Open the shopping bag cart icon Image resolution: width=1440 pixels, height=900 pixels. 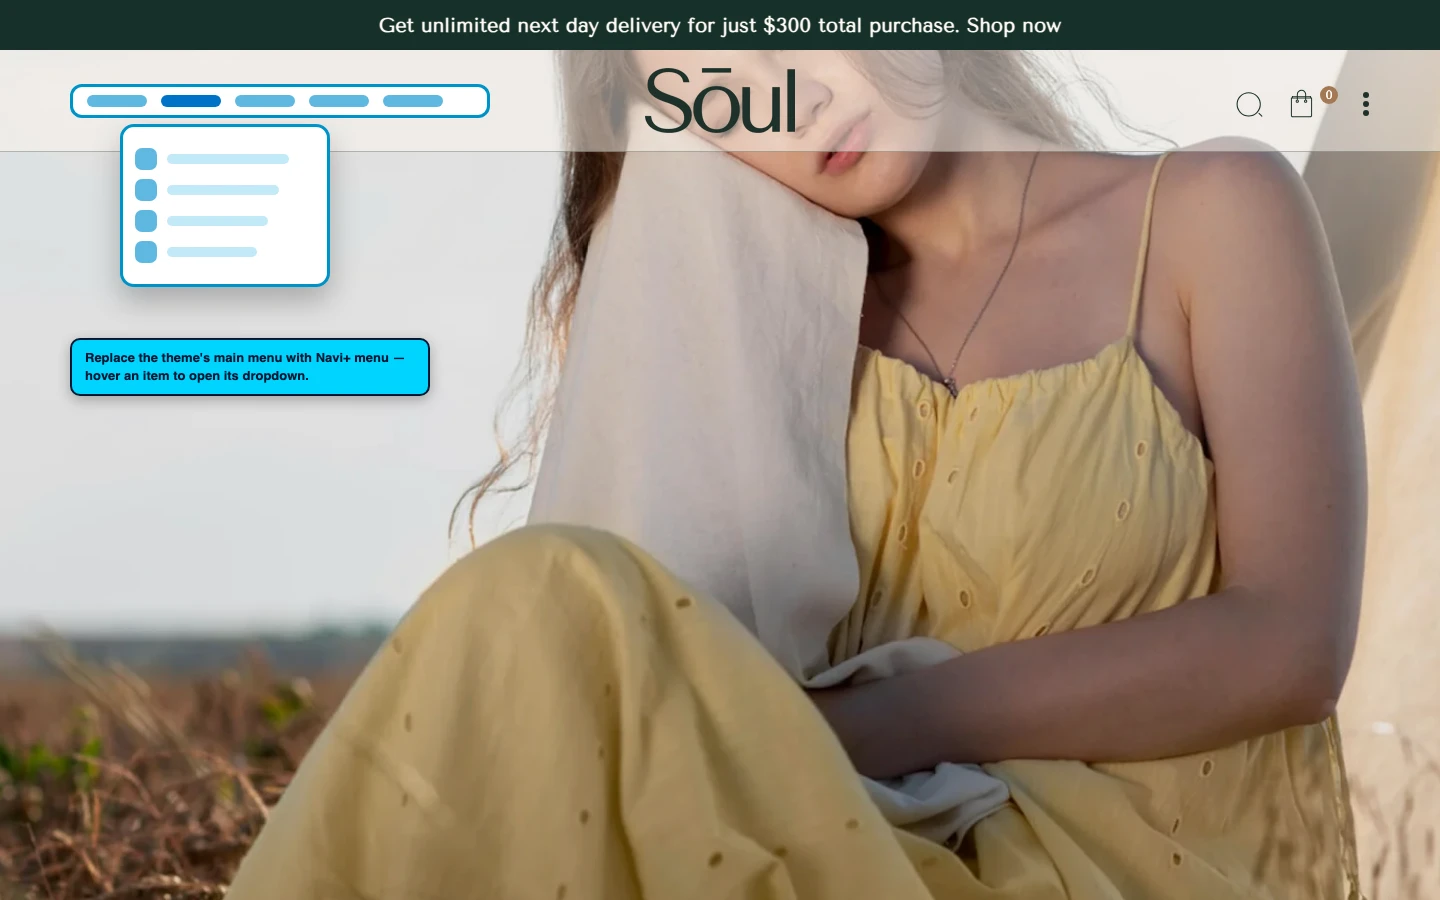pyautogui.click(x=1301, y=104)
